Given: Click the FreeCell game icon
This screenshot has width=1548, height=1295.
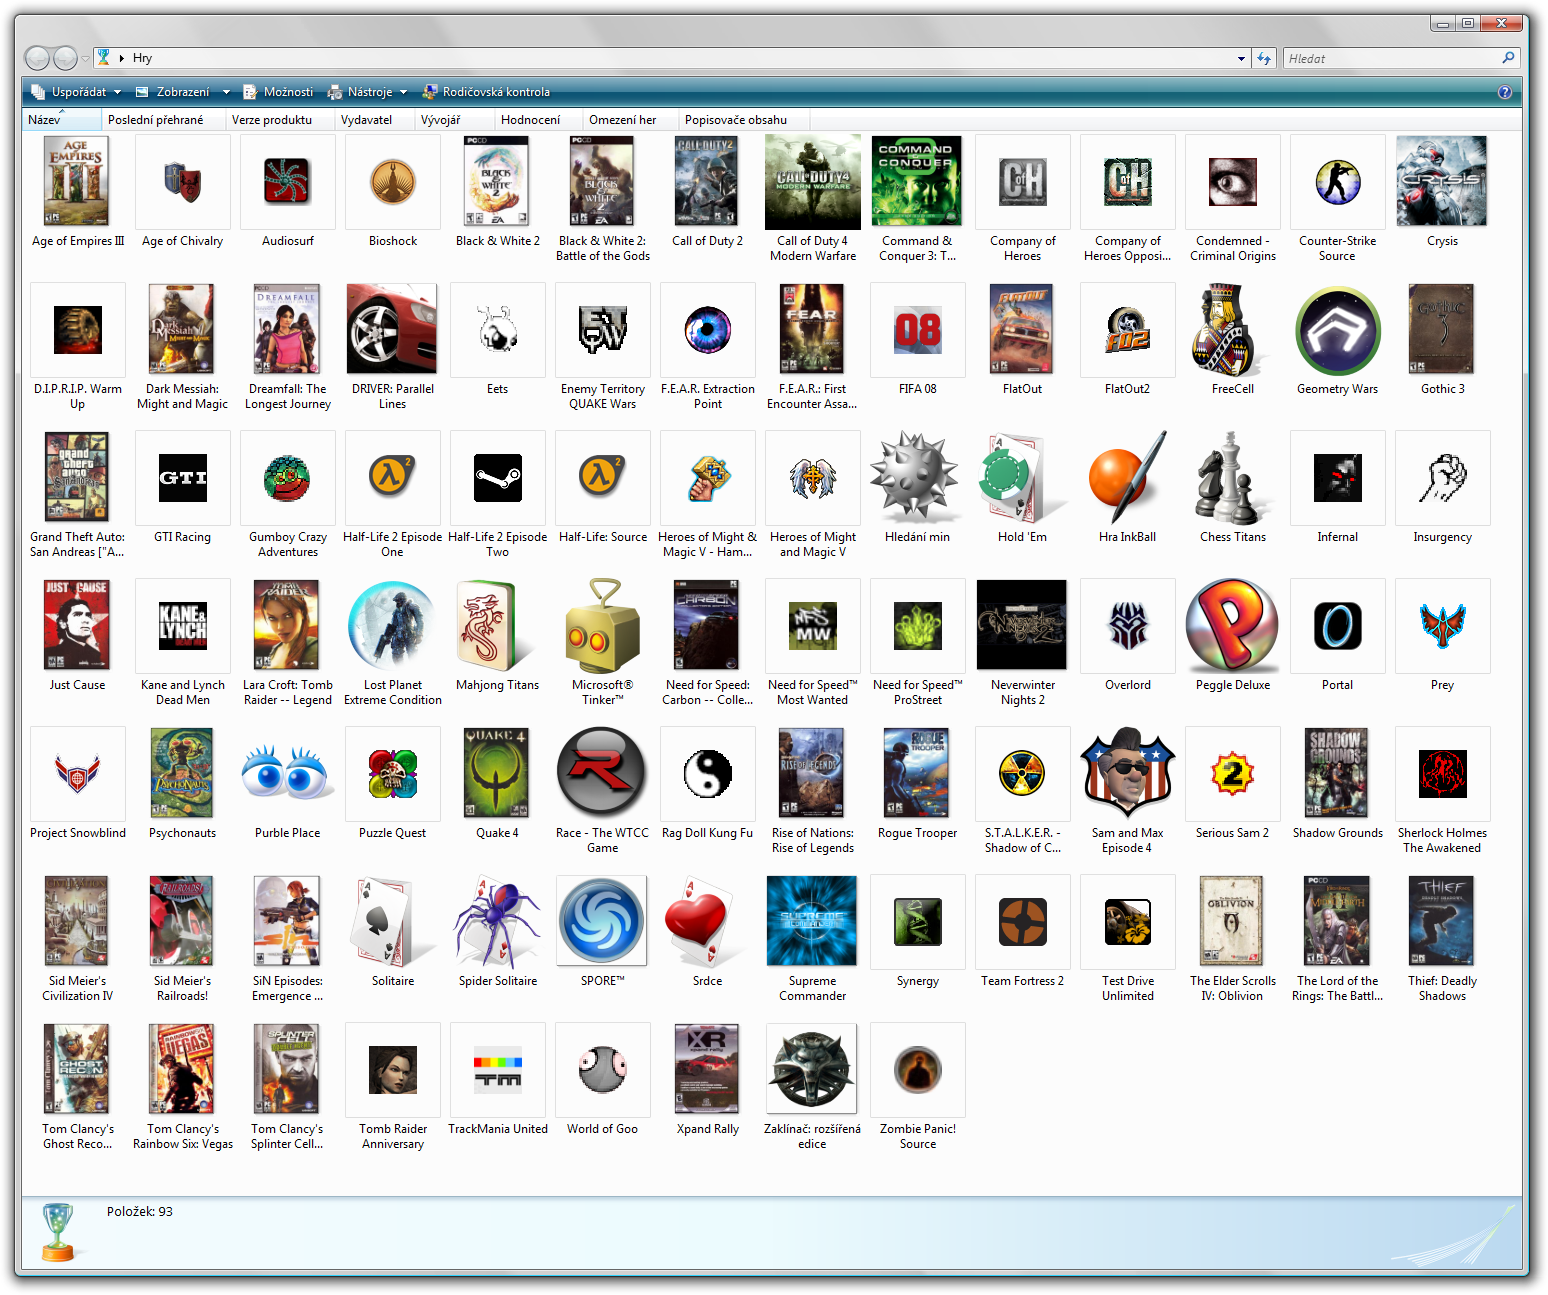Looking at the screenshot, I should (1232, 330).
